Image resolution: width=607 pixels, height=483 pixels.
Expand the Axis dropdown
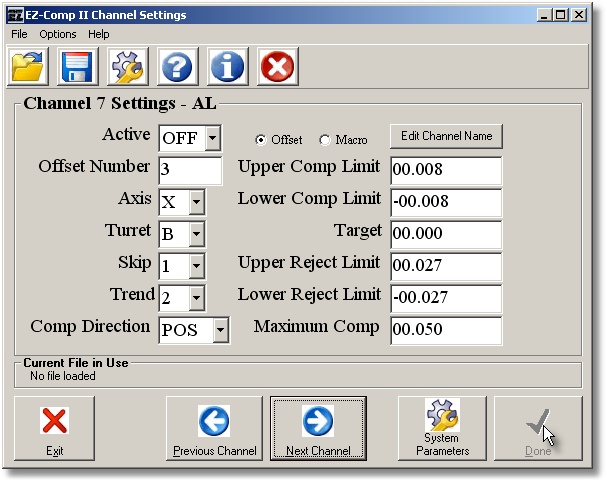[x=197, y=202]
